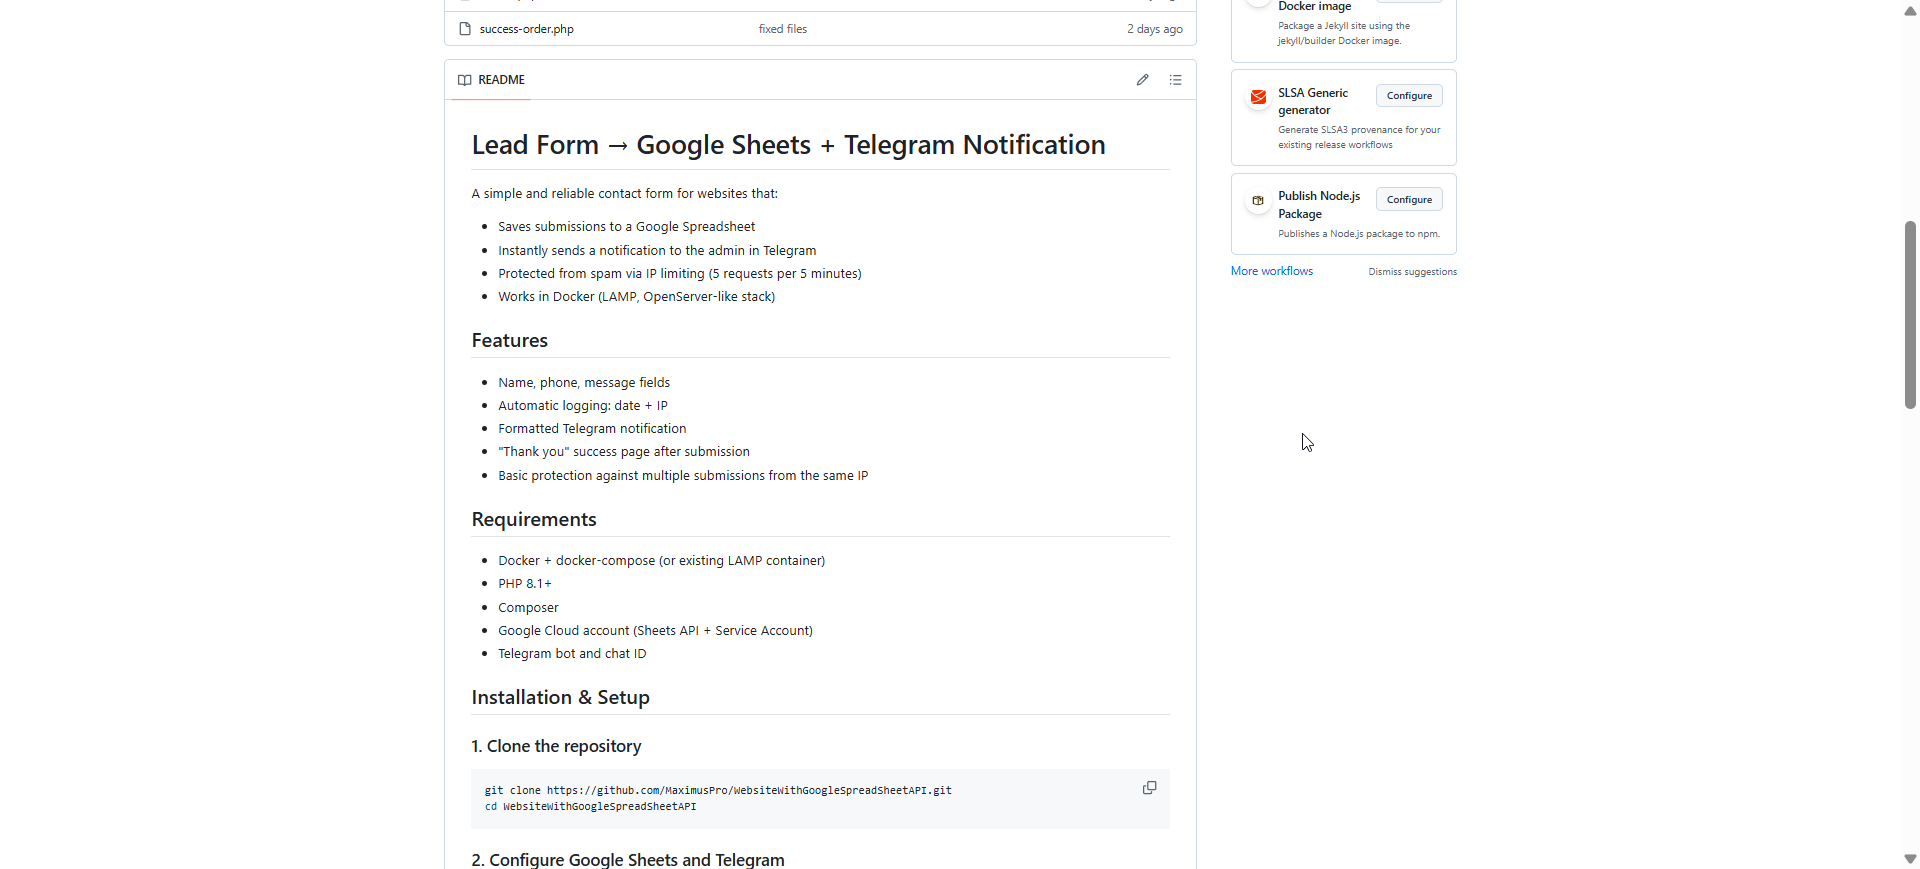The image size is (1920, 869).
Task: Copy the git clone code block
Action: [1149, 788]
